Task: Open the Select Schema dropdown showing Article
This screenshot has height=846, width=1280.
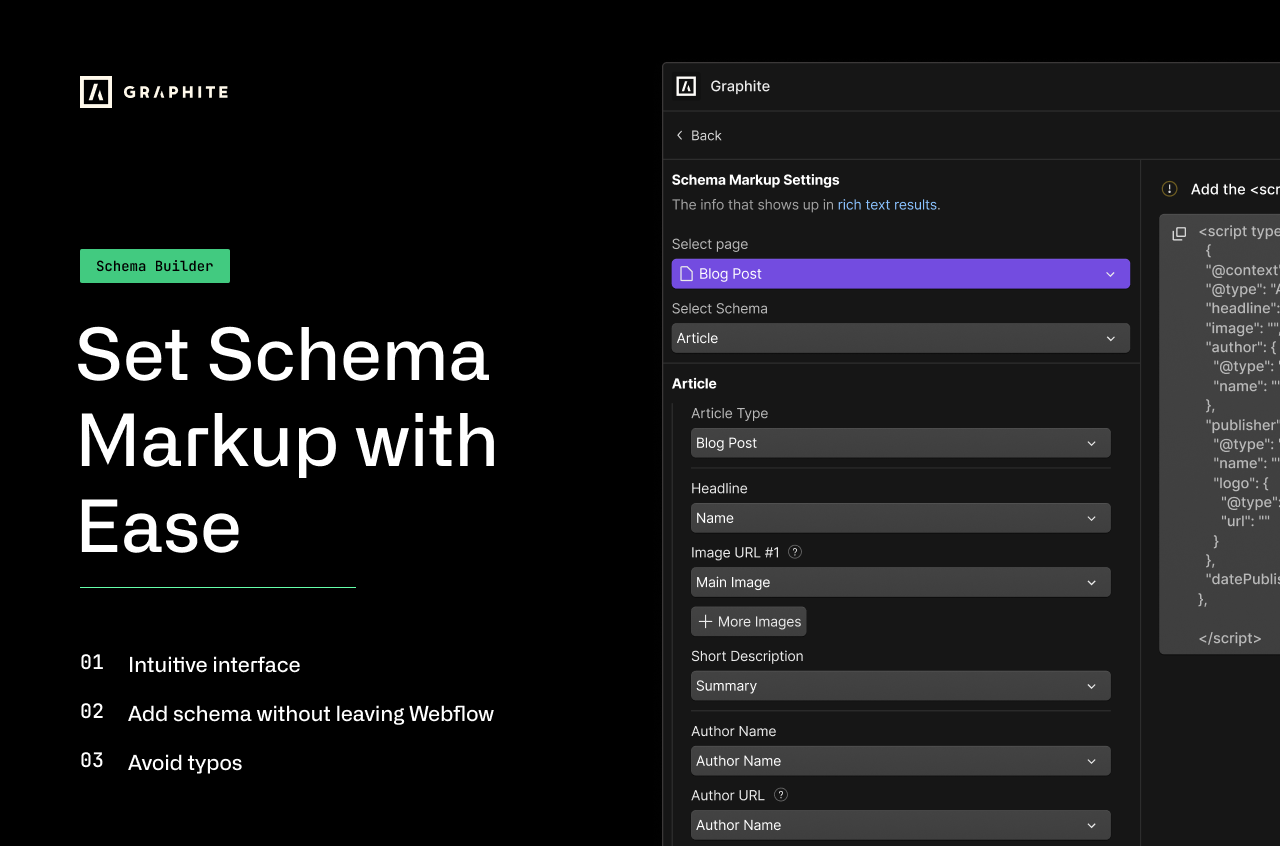Action: (x=900, y=338)
